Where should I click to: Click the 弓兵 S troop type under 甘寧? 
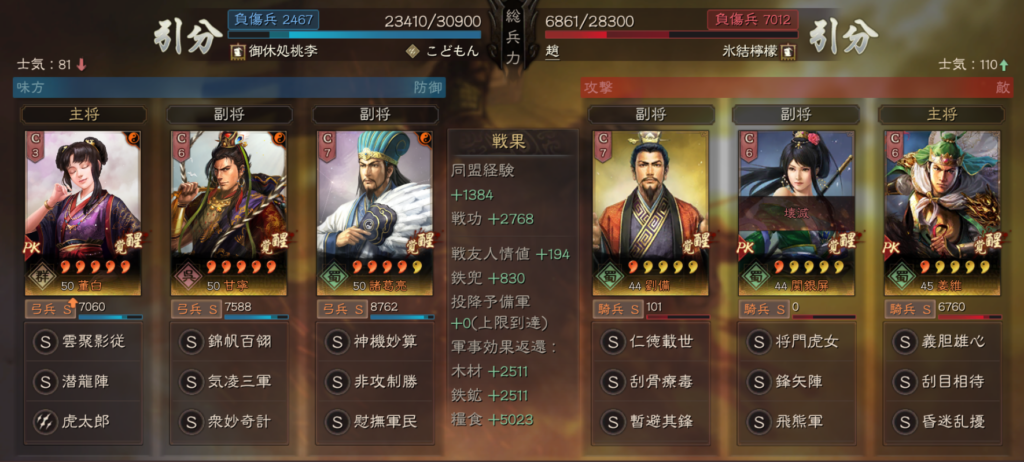click(195, 309)
